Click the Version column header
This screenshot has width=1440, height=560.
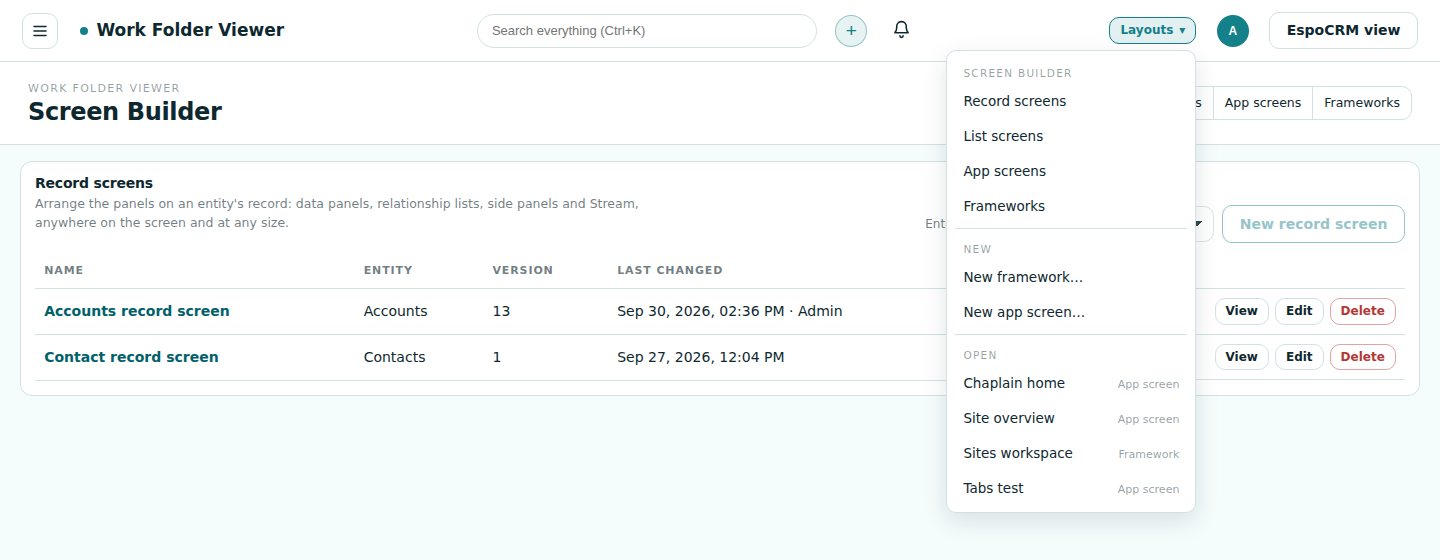[x=522, y=270]
